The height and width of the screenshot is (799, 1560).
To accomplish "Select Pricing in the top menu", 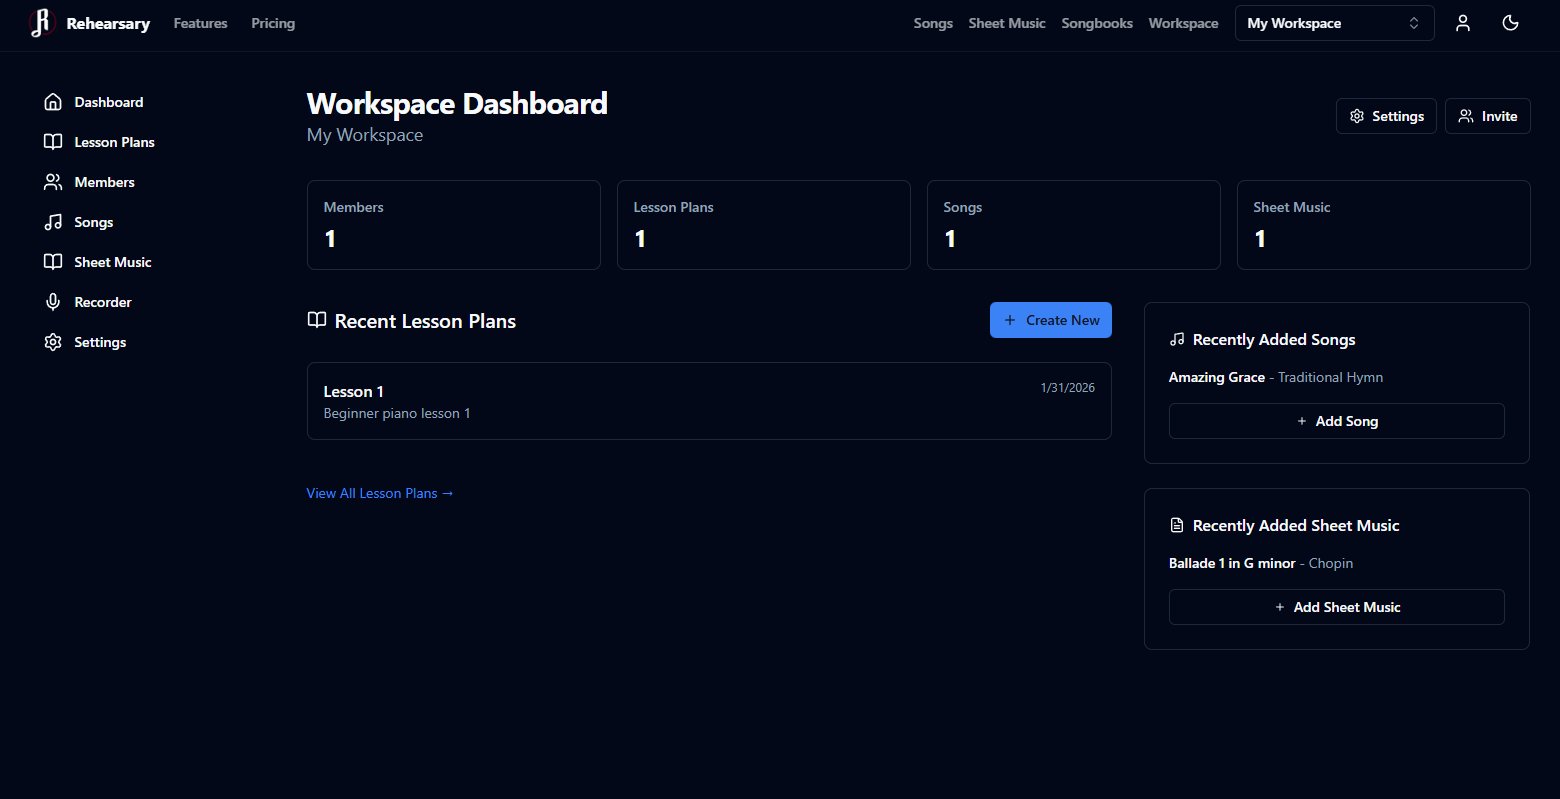I will coord(272,22).
